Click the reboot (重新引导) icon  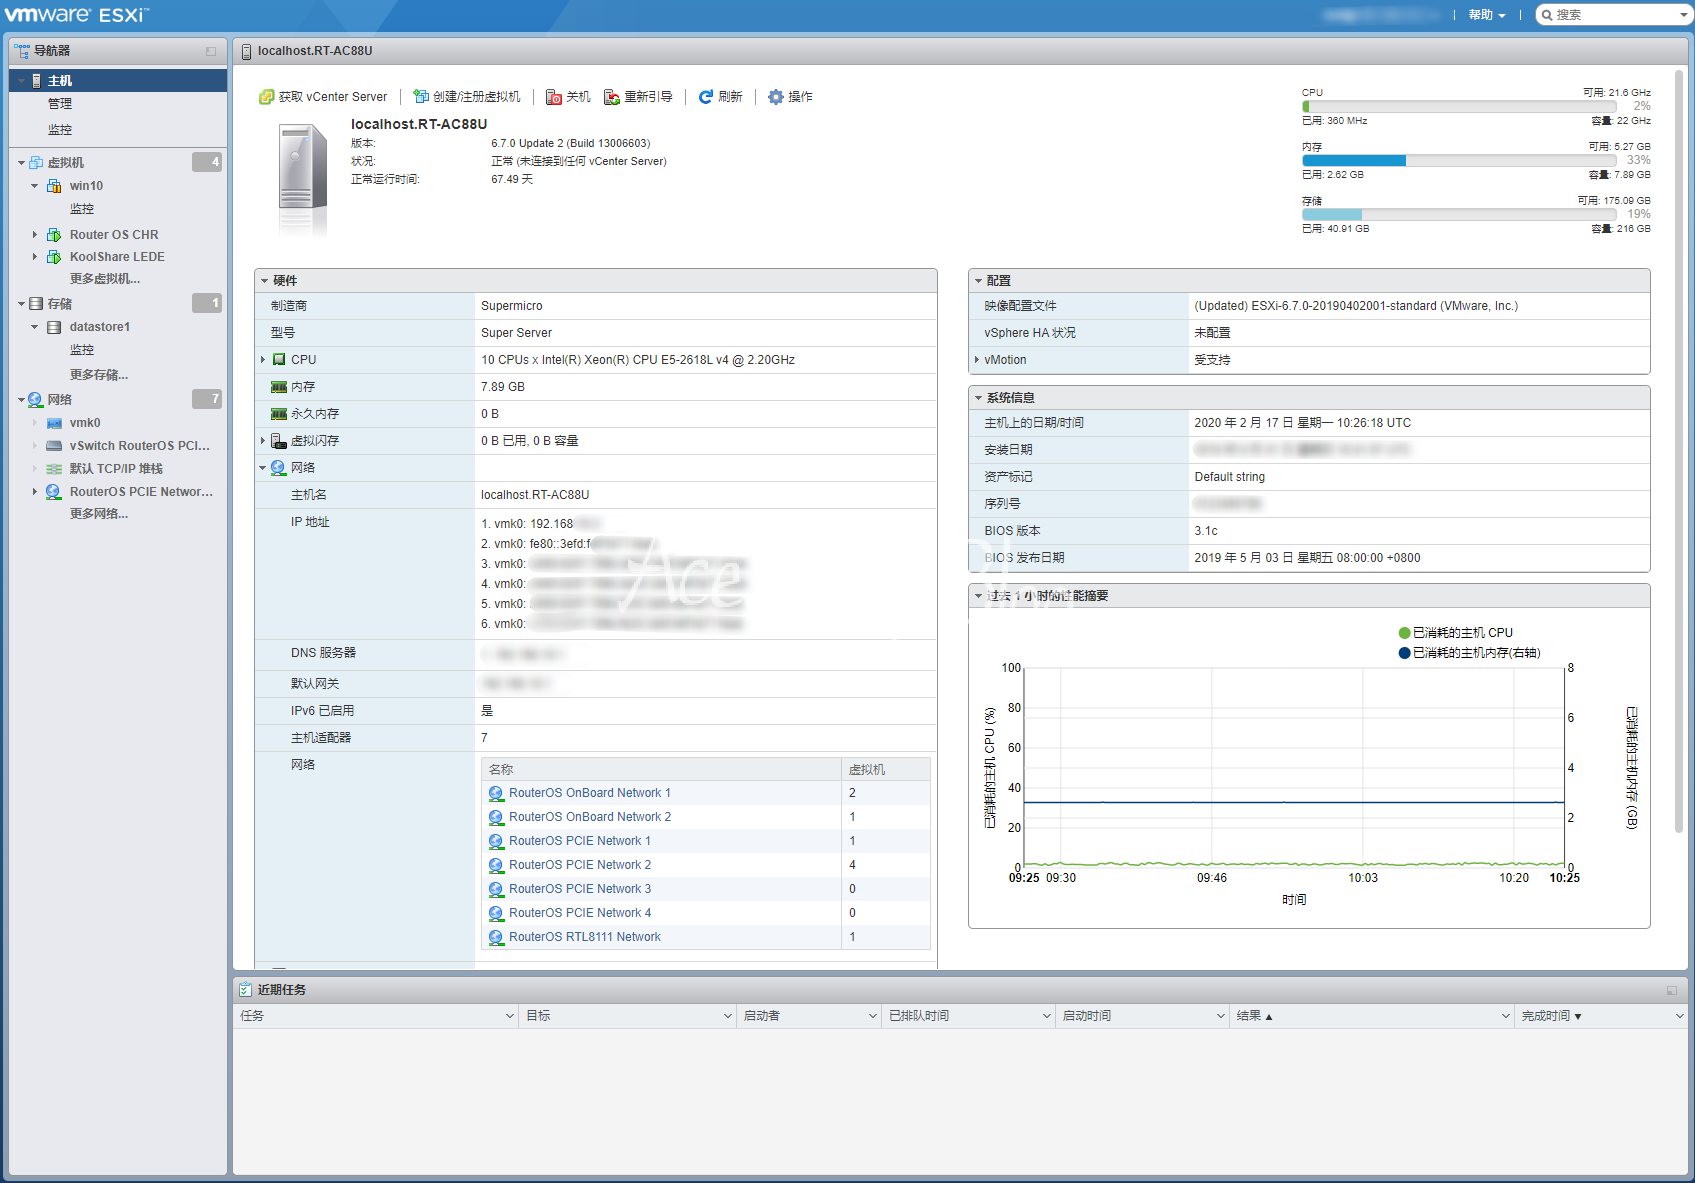[x=612, y=97]
